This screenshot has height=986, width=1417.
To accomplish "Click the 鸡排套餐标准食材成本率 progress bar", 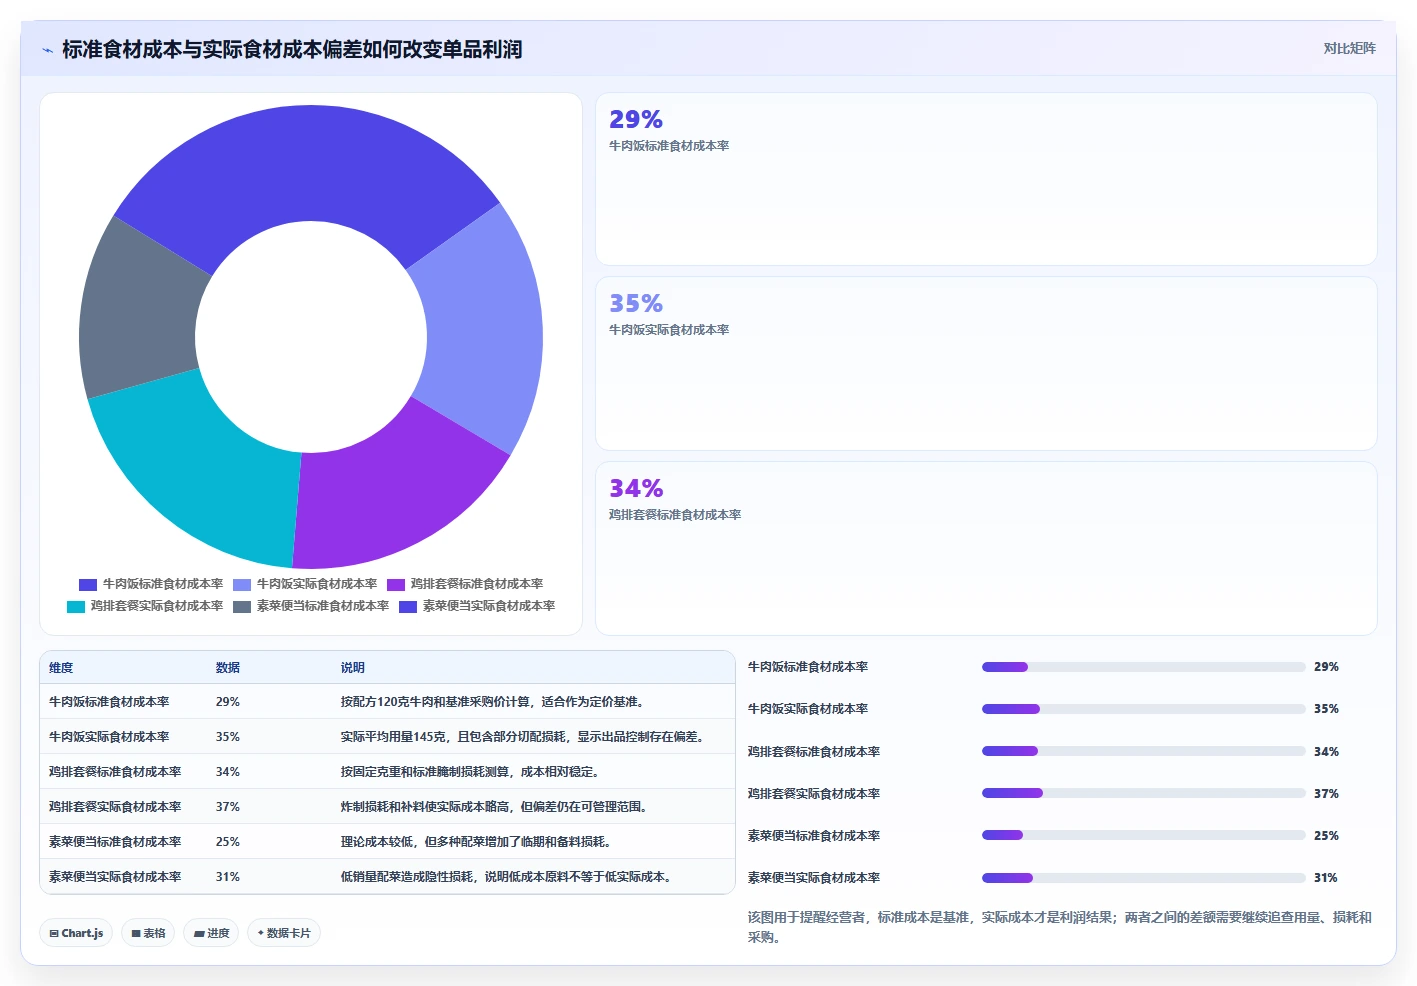I will click(1143, 751).
